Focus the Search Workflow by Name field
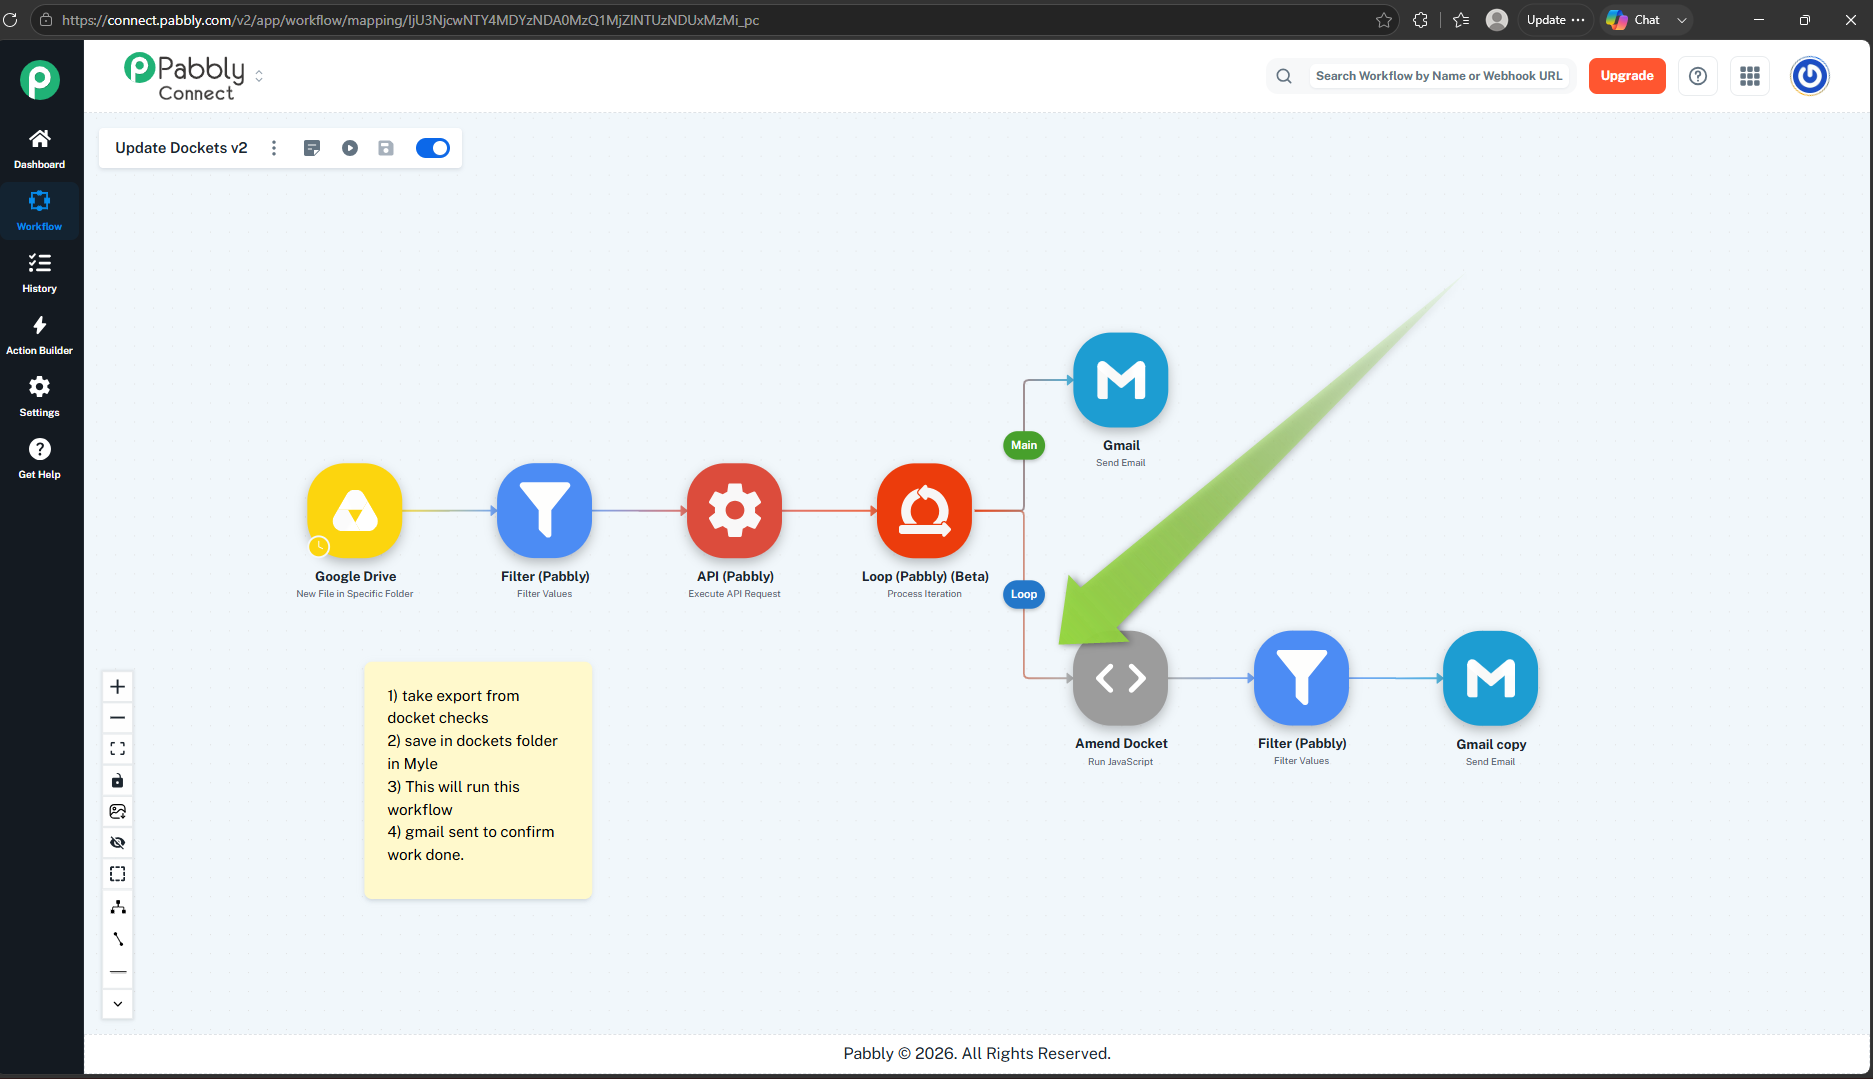This screenshot has height=1079, width=1873. pos(1438,76)
